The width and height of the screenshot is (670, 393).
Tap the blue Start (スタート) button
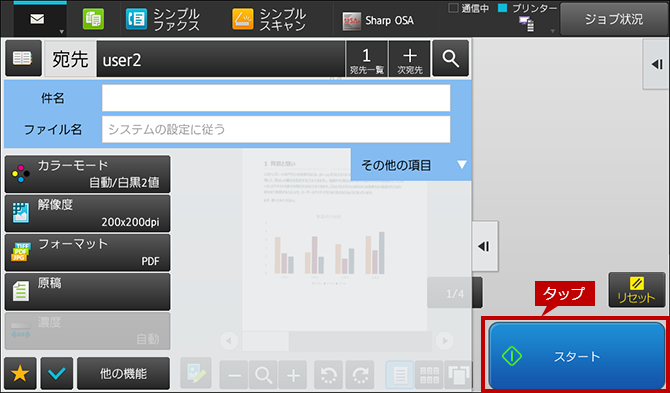pos(577,355)
